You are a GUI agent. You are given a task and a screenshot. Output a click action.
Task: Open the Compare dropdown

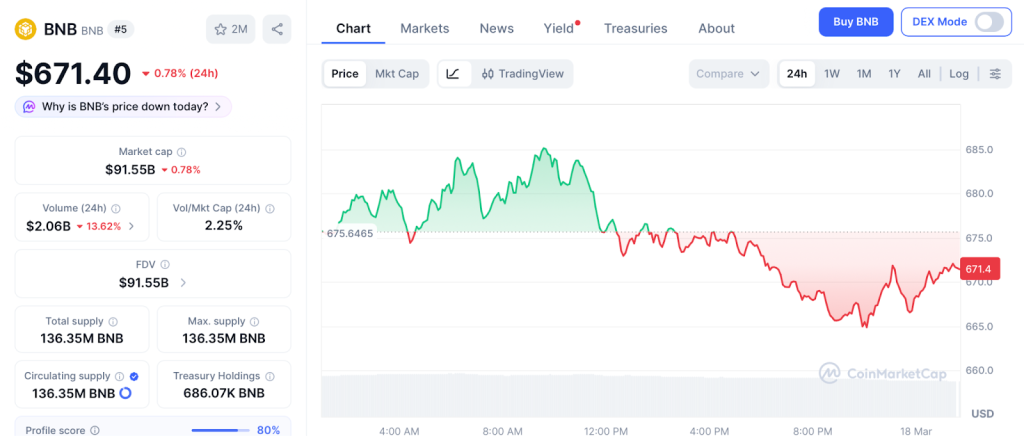(x=728, y=74)
